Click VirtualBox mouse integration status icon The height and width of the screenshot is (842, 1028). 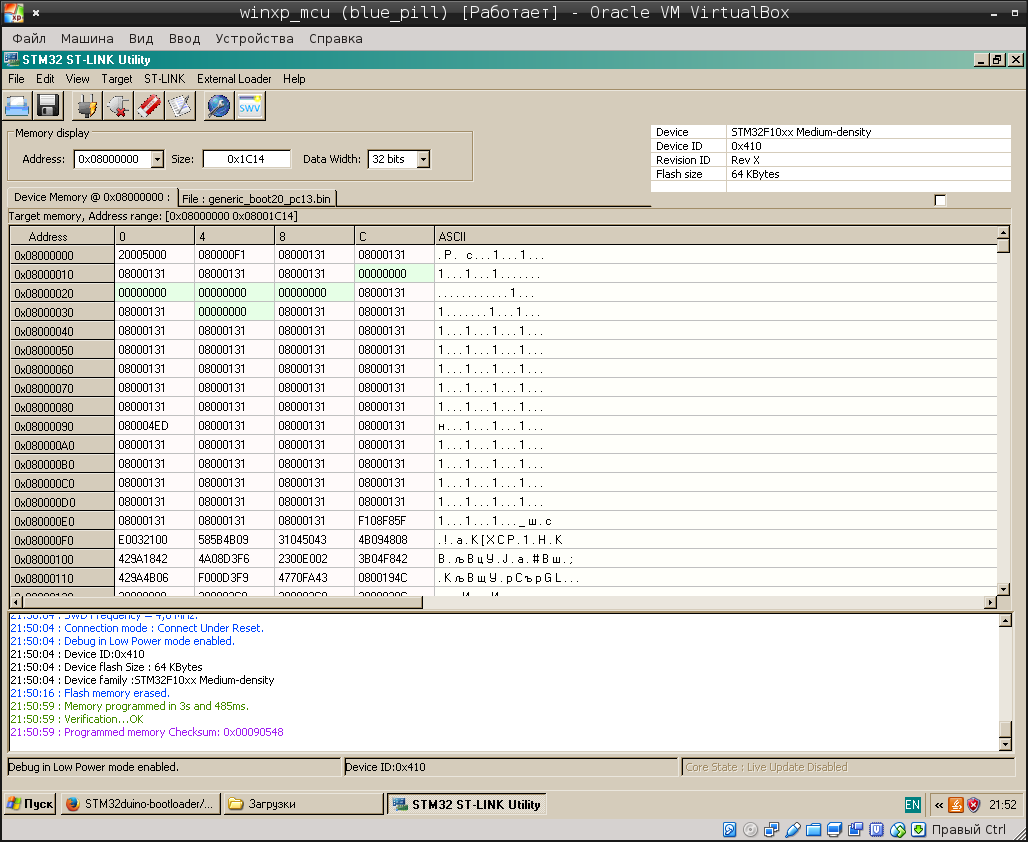coord(898,830)
